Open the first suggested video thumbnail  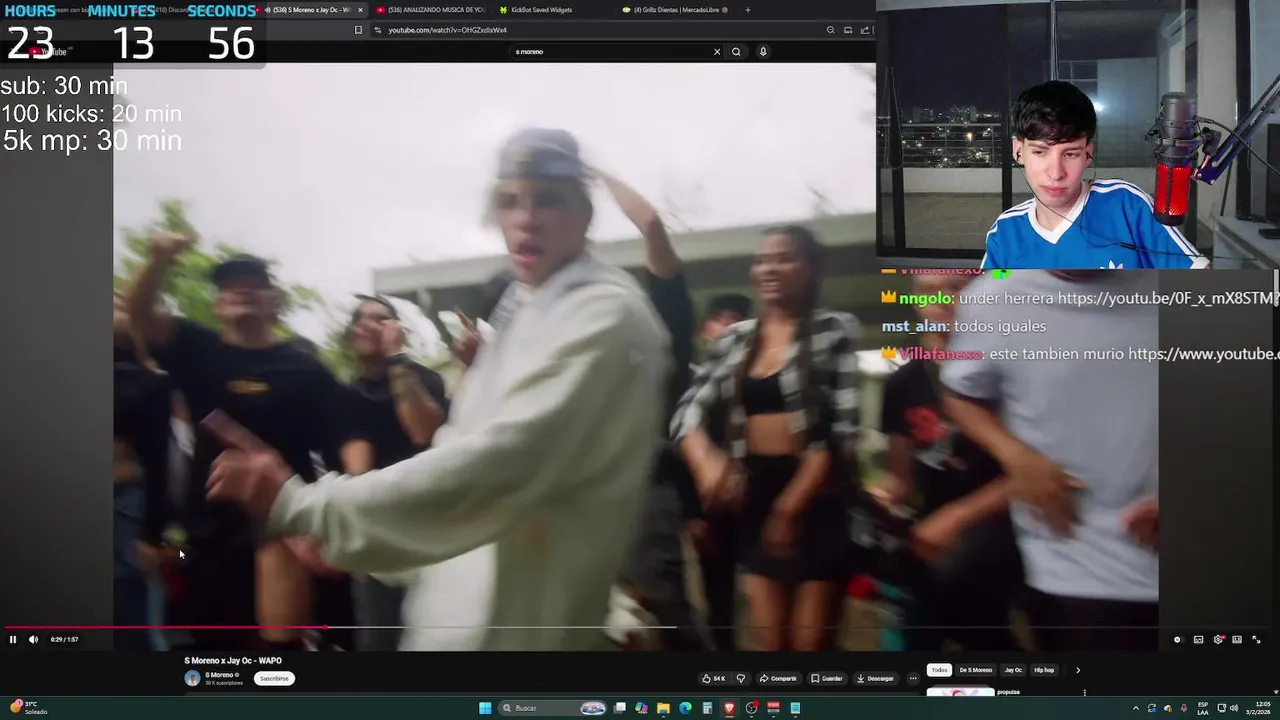(x=960, y=691)
